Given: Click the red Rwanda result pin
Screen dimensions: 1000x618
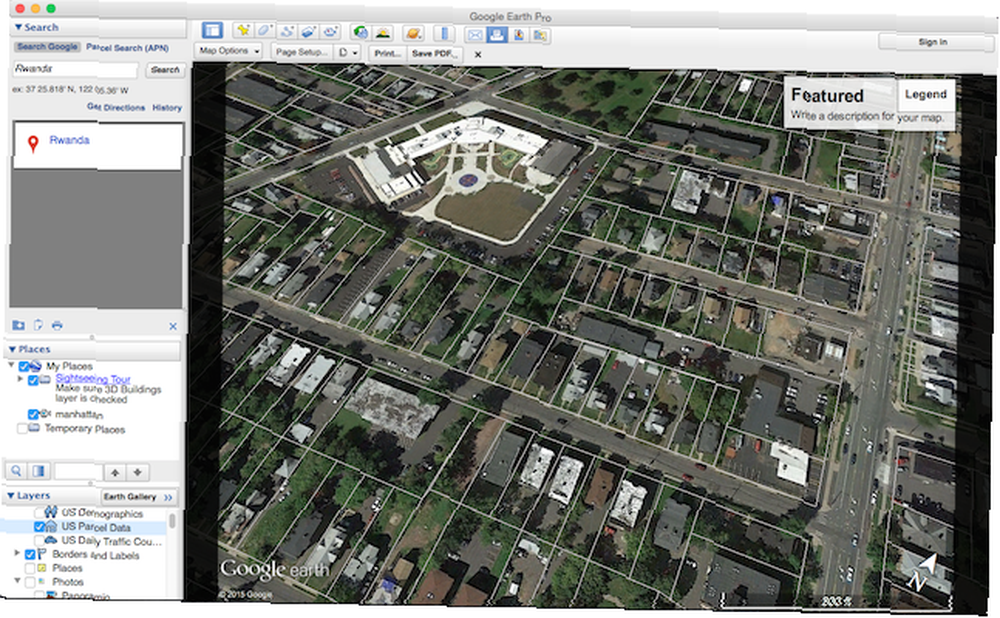Looking at the screenshot, I should pos(33,144).
